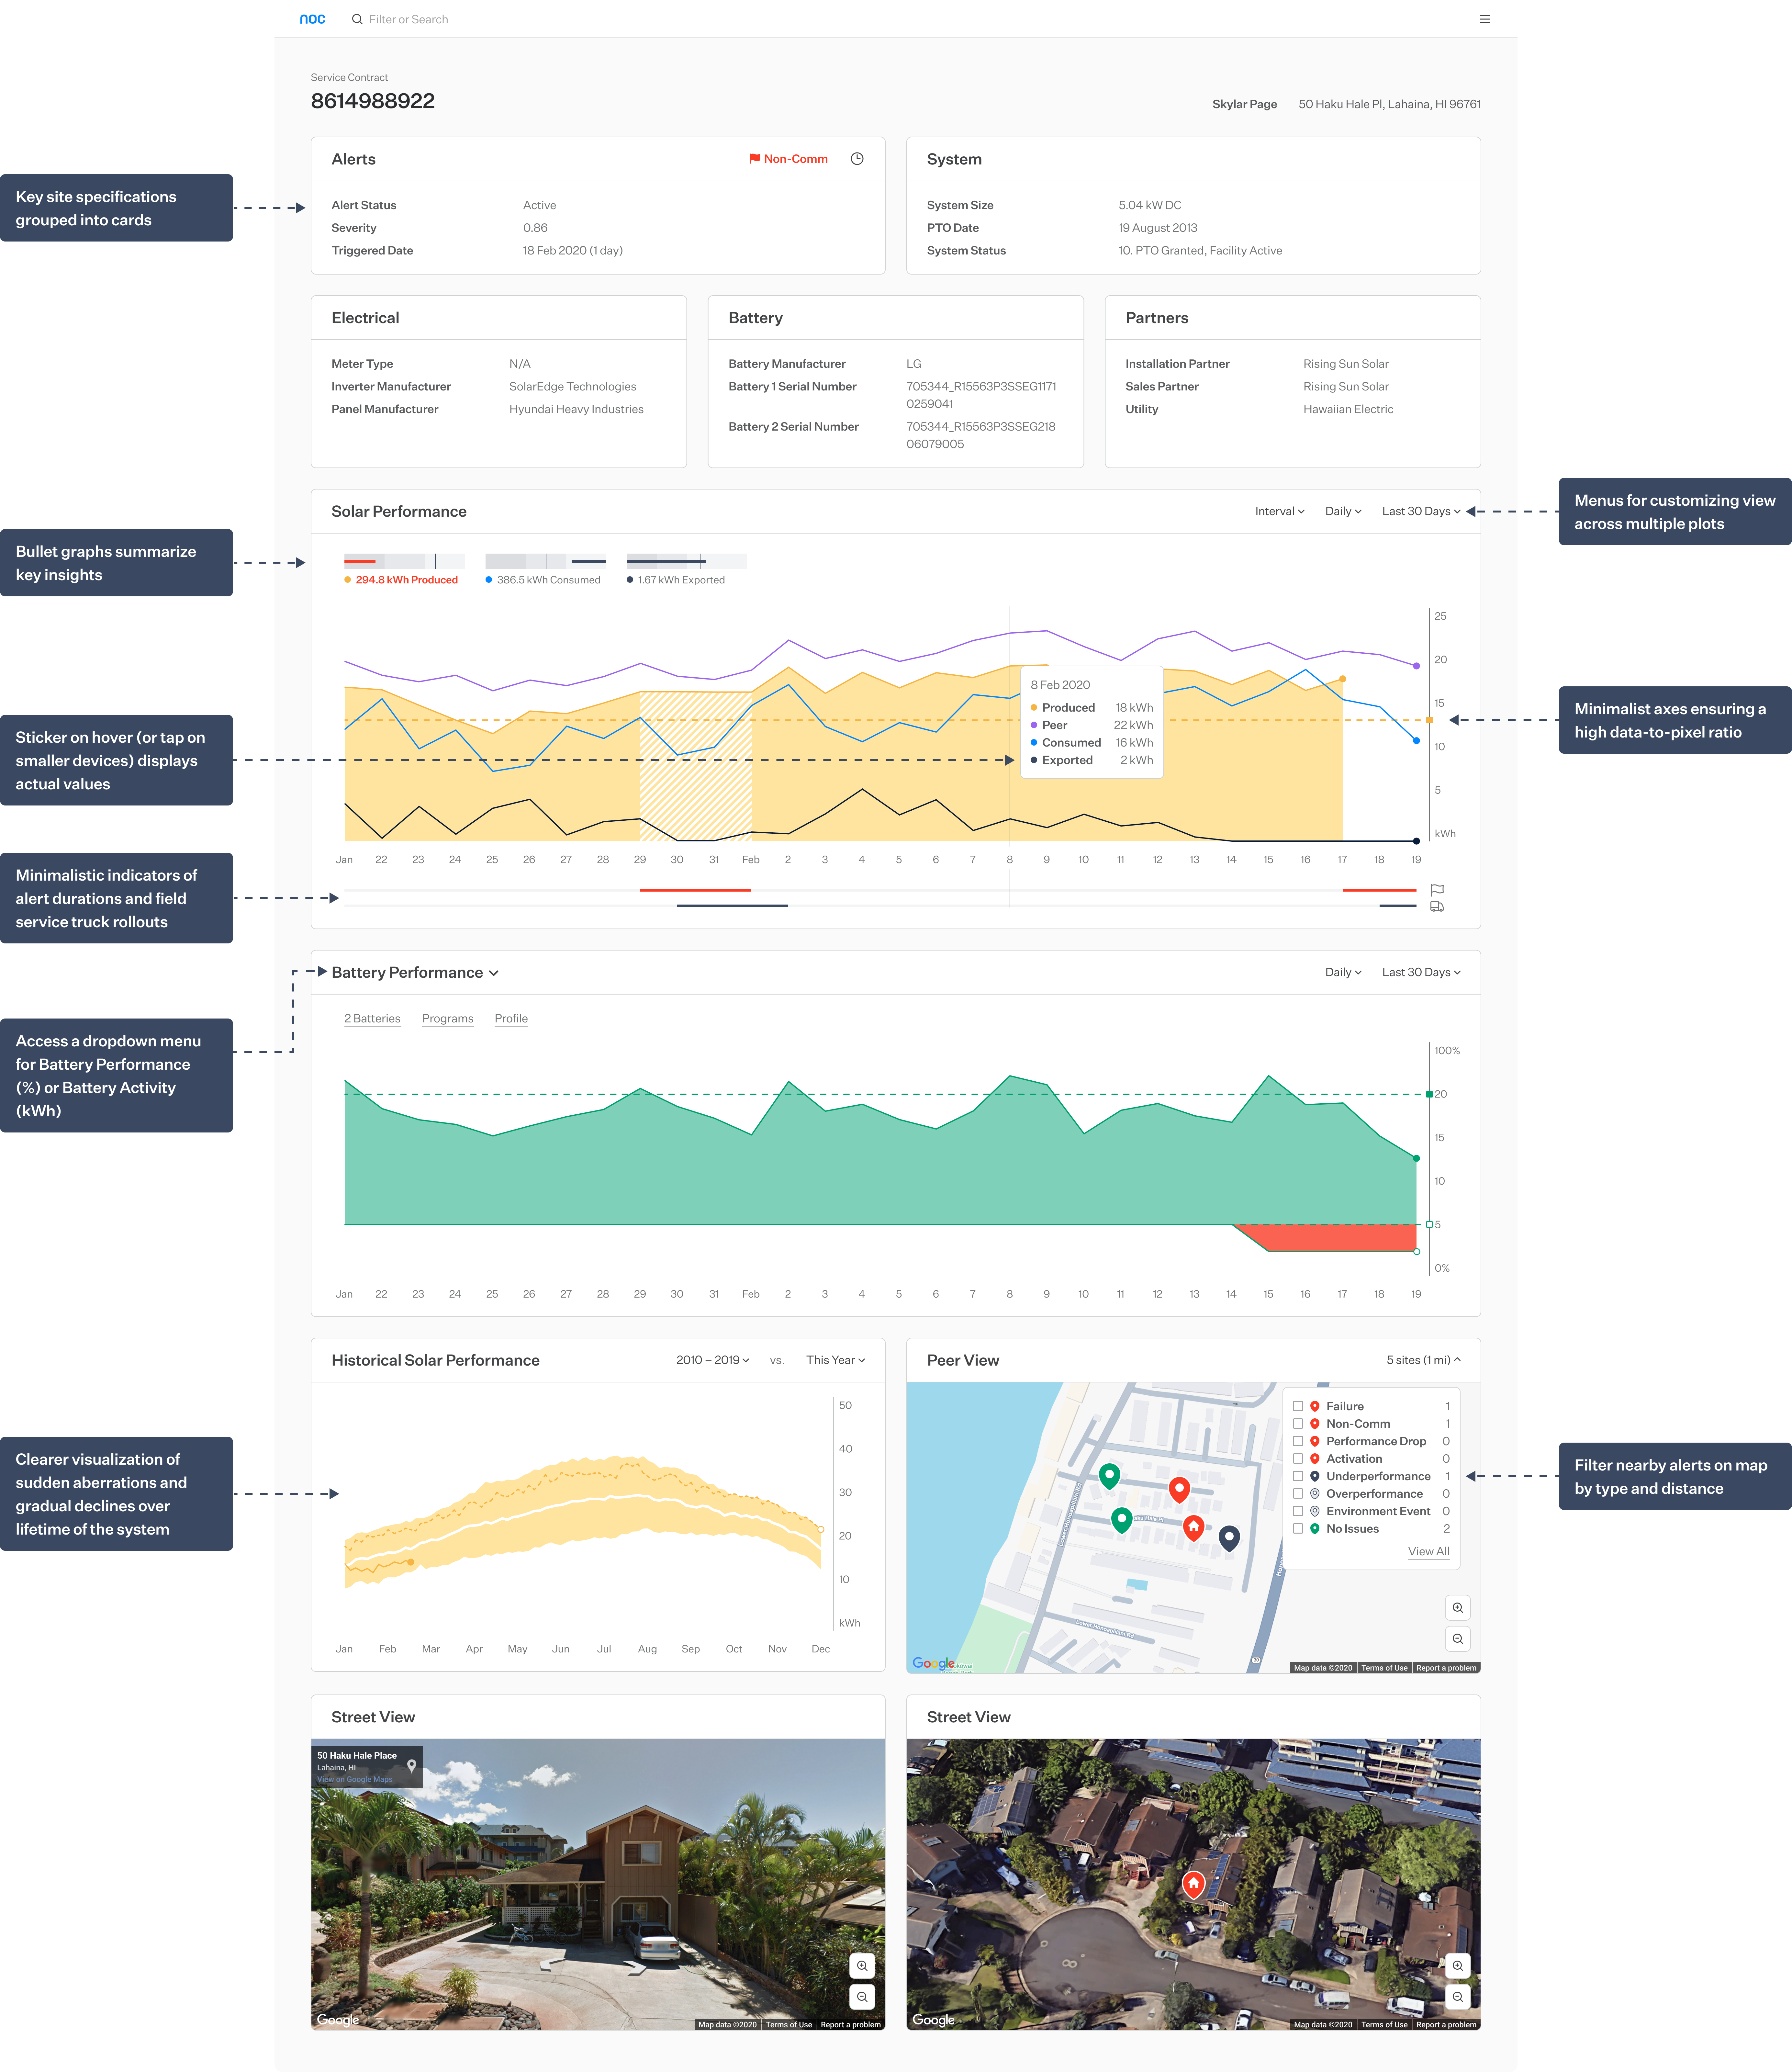The width and height of the screenshot is (1792, 2072).
Task: Open the Daily dropdown in Solar Performance
Action: [x=1343, y=511]
